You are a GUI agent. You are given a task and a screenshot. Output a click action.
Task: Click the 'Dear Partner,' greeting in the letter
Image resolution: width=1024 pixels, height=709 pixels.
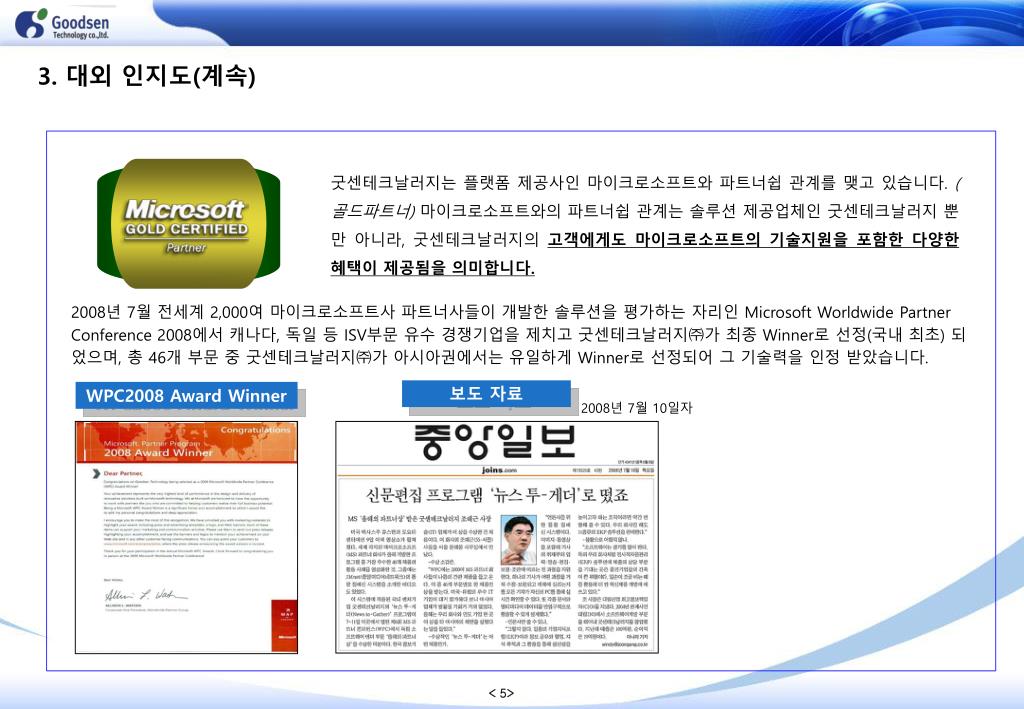tap(123, 473)
